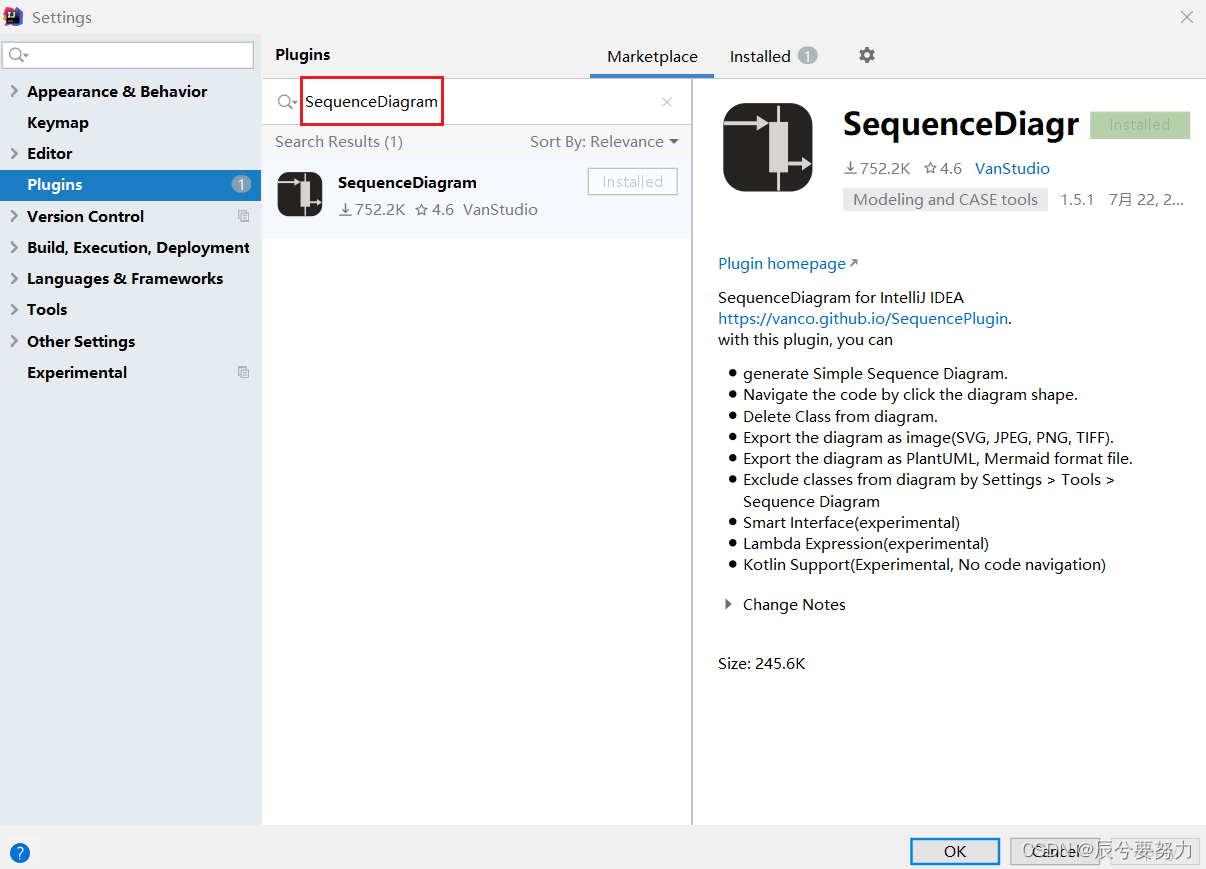Screen dimensions: 1206x869
Task: Click the Size: 245.6K text
Action: 761,664
